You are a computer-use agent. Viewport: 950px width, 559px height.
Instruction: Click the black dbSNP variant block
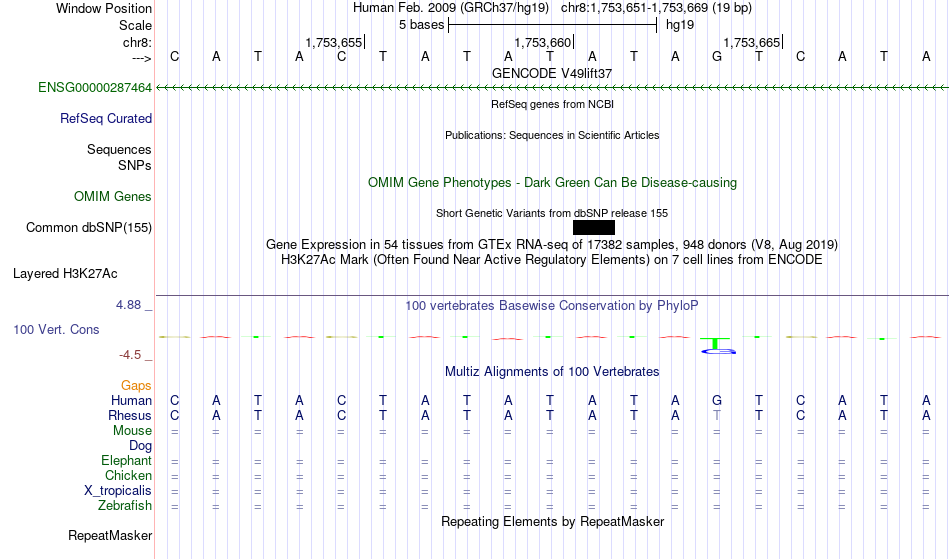[x=594, y=228]
